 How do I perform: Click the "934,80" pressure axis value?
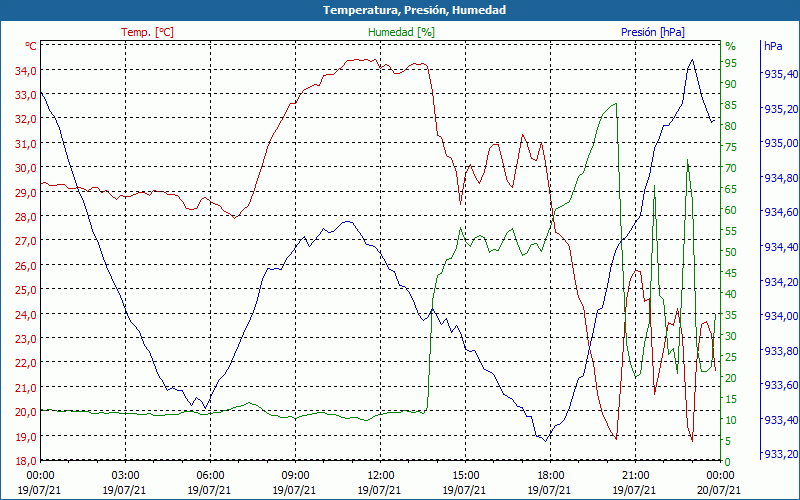781,178
